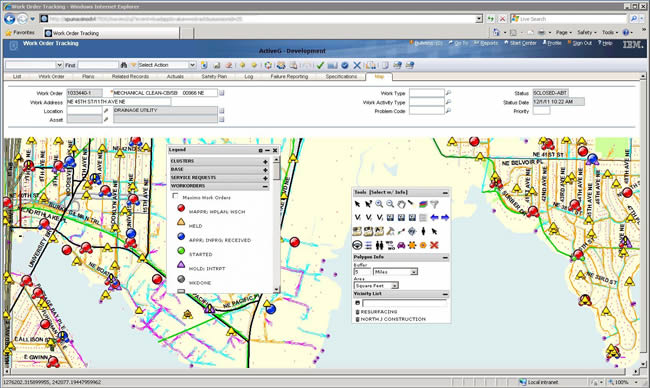Close the Legend panel
This screenshot has height=388, width=650.
tap(275, 150)
